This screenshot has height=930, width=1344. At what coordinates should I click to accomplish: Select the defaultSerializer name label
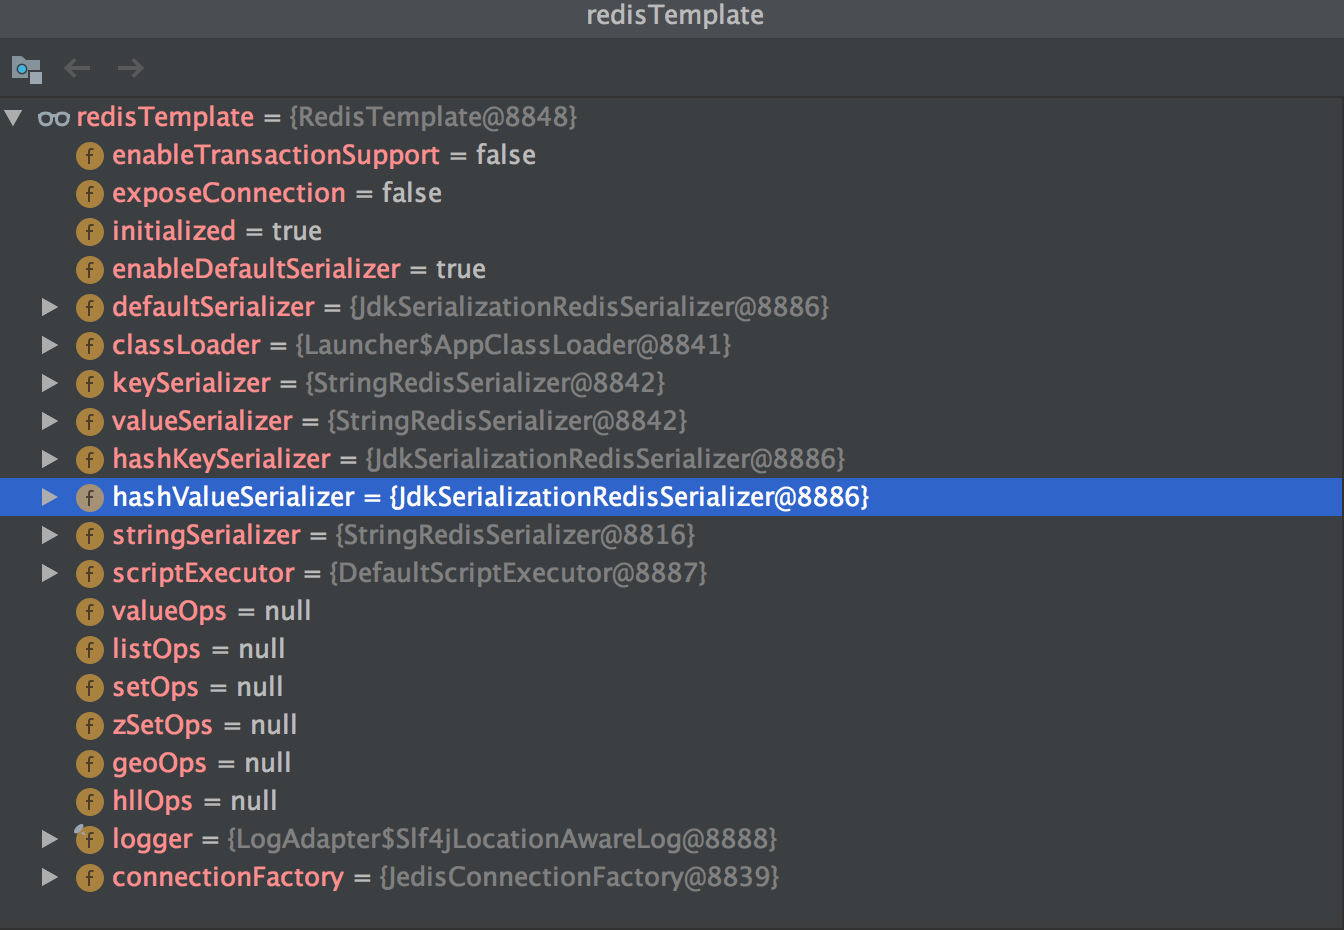(213, 307)
